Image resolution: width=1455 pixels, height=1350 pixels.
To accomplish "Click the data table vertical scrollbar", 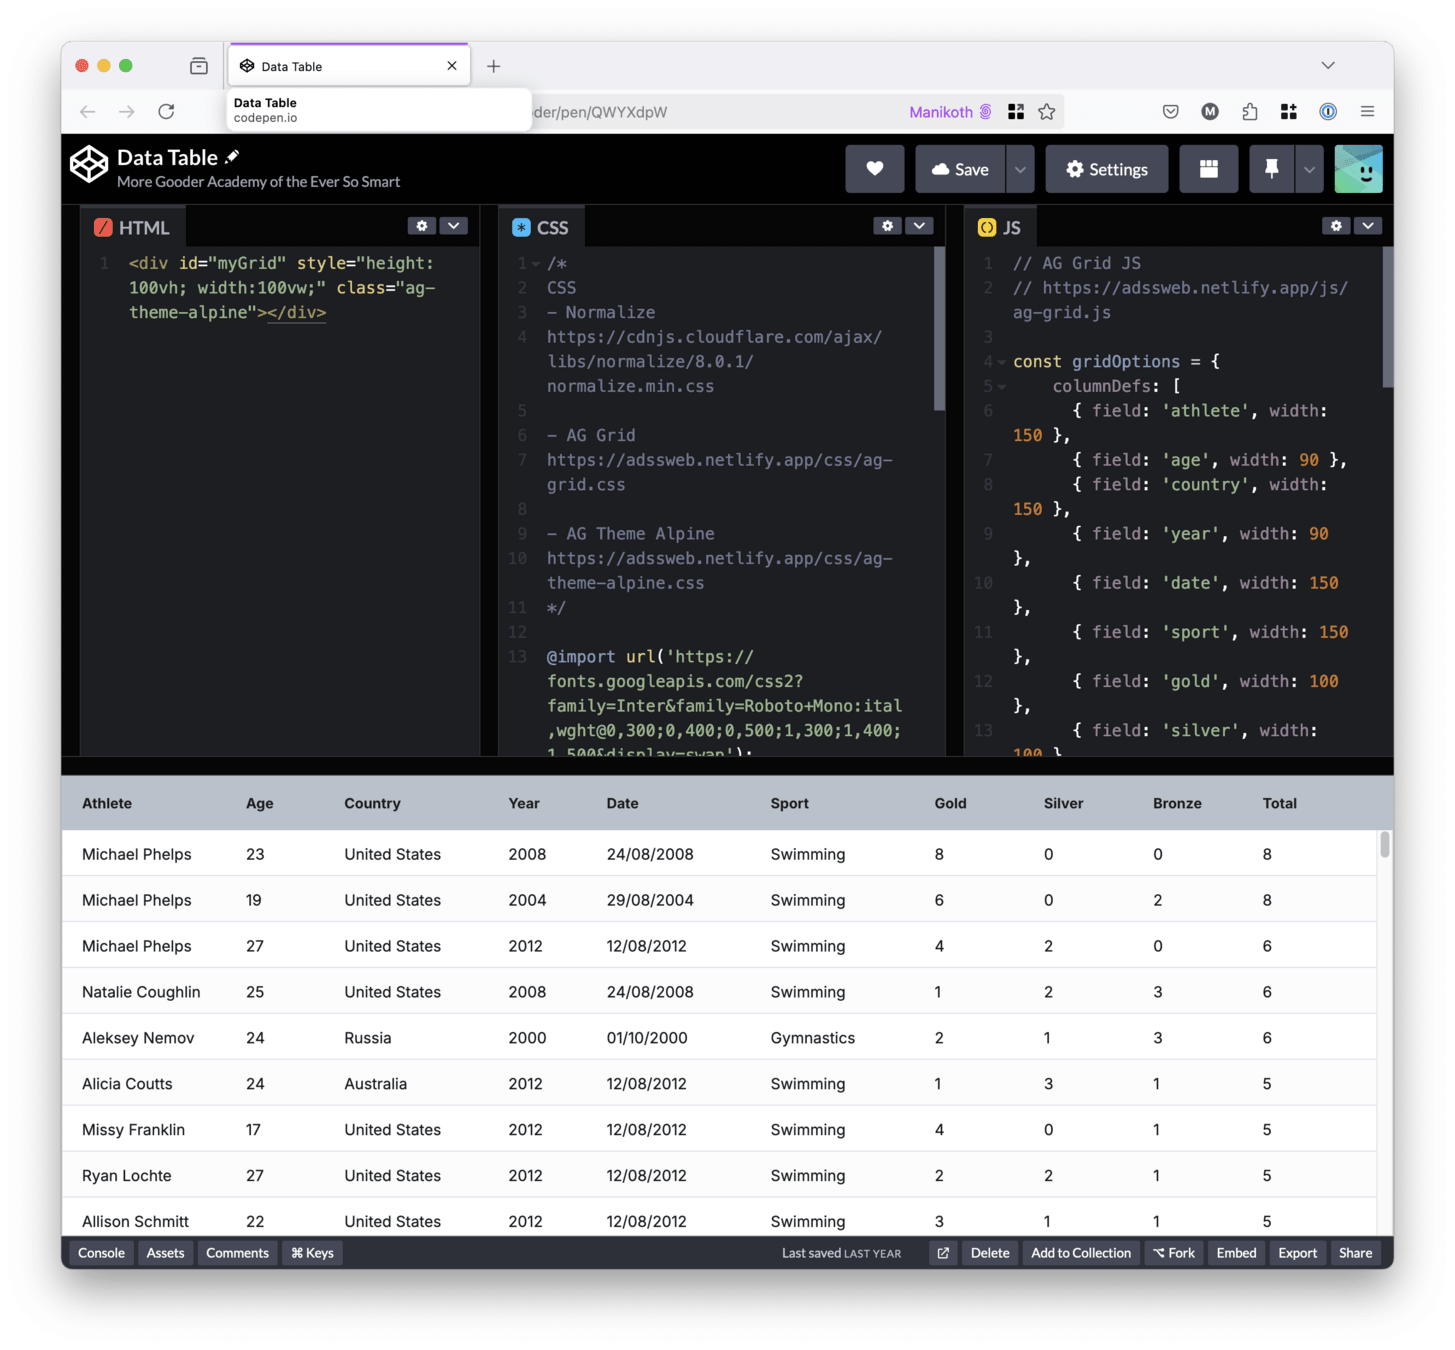I will (1384, 845).
